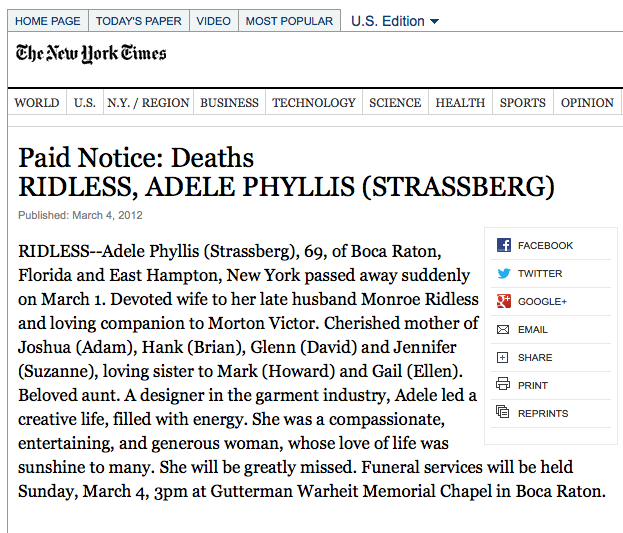
Task: Expand the U.S. Edition dropdown arrow
Action: click(x=434, y=22)
